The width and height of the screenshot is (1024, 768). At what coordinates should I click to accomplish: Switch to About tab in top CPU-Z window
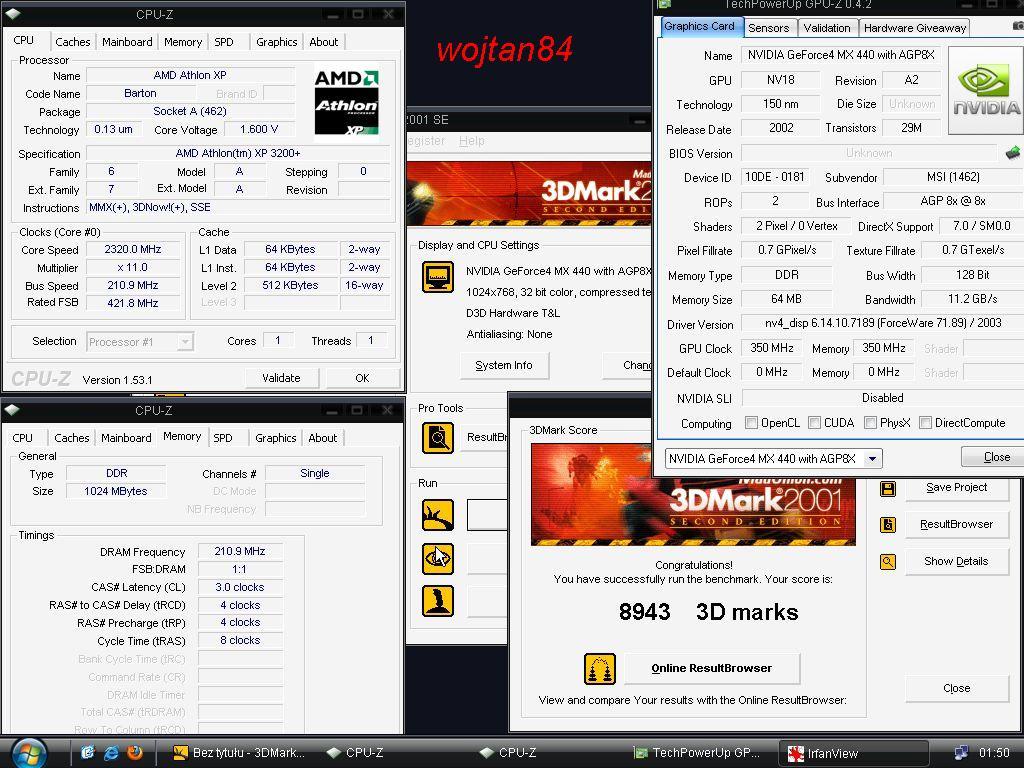coord(323,42)
